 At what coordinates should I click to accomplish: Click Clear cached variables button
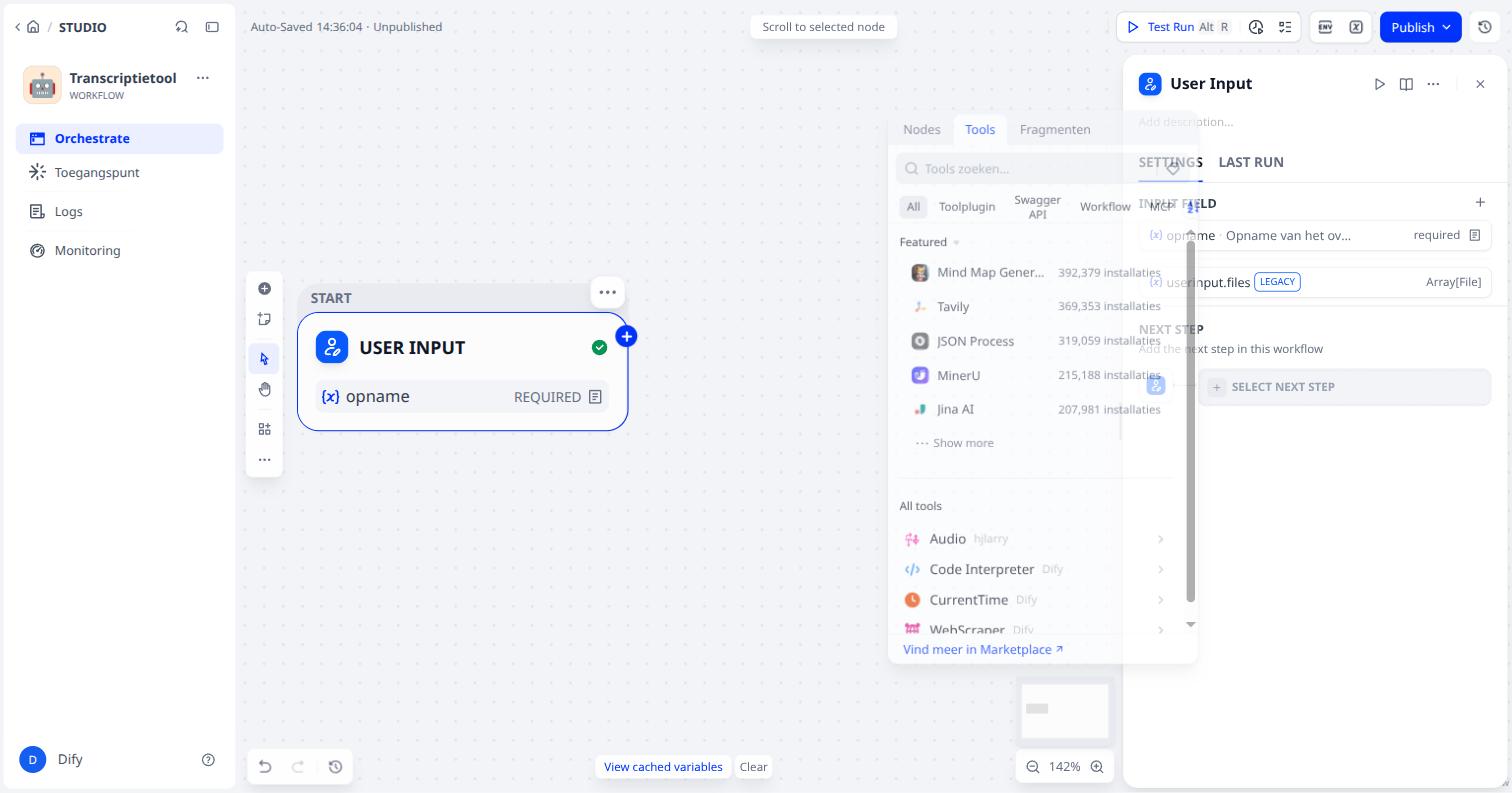pos(753,767)
